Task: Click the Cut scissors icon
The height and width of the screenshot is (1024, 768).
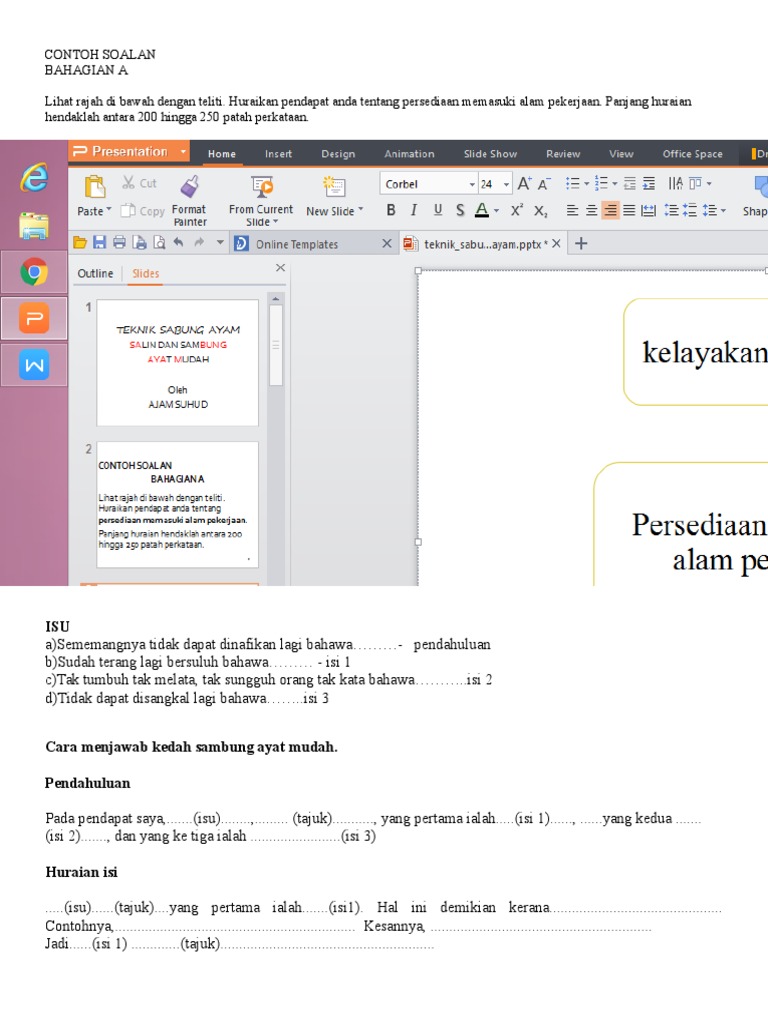Action: pyautogui.click(x=129, y=183)
